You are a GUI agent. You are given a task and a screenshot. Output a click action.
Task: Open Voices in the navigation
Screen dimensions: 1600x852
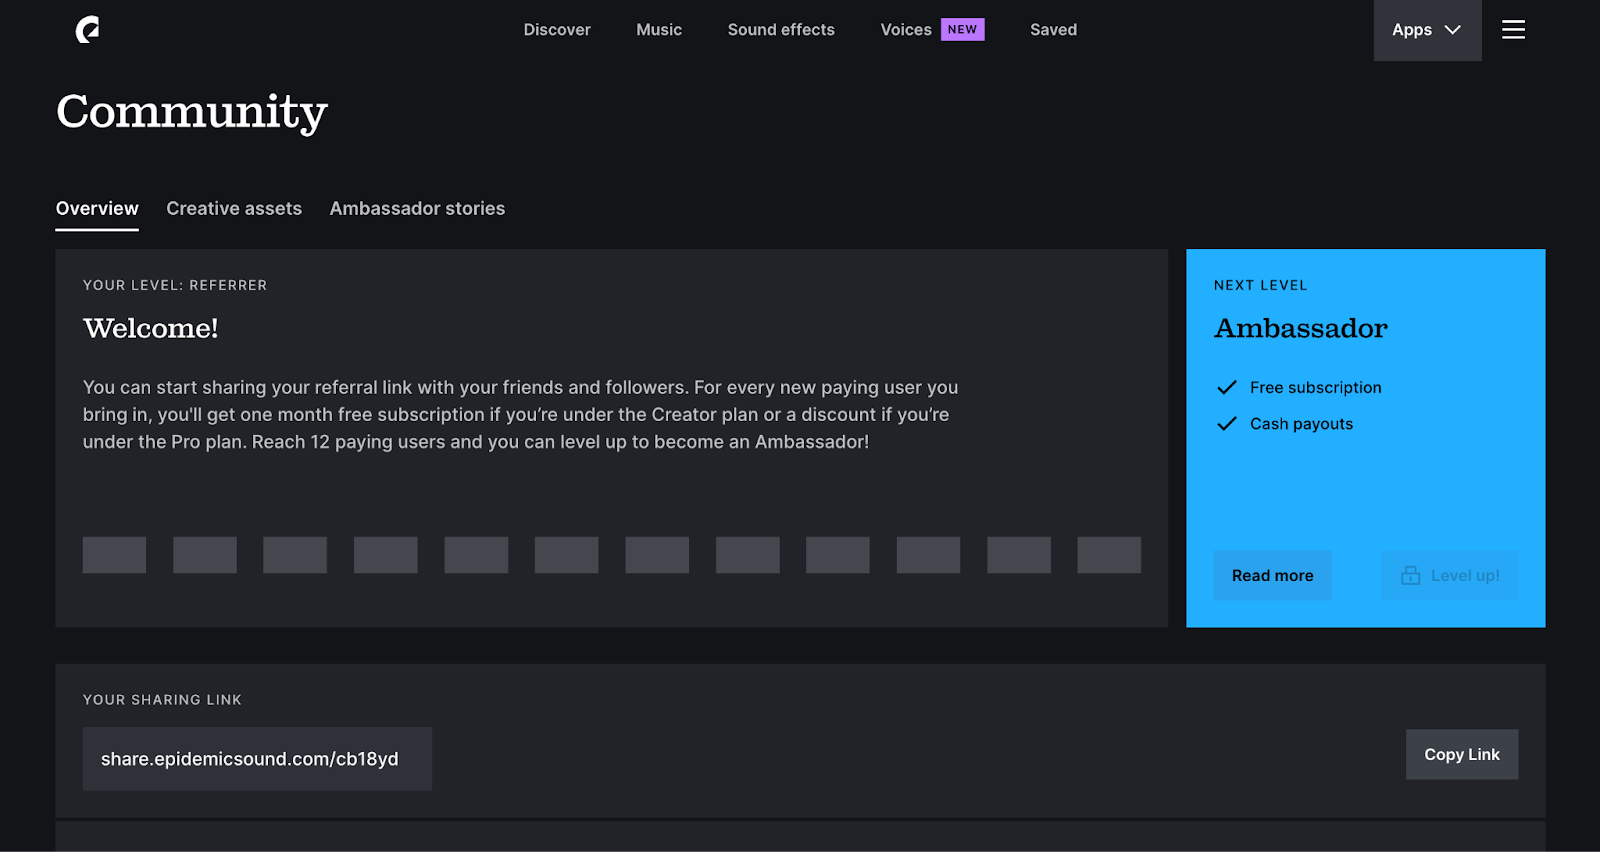click(906, 30)
